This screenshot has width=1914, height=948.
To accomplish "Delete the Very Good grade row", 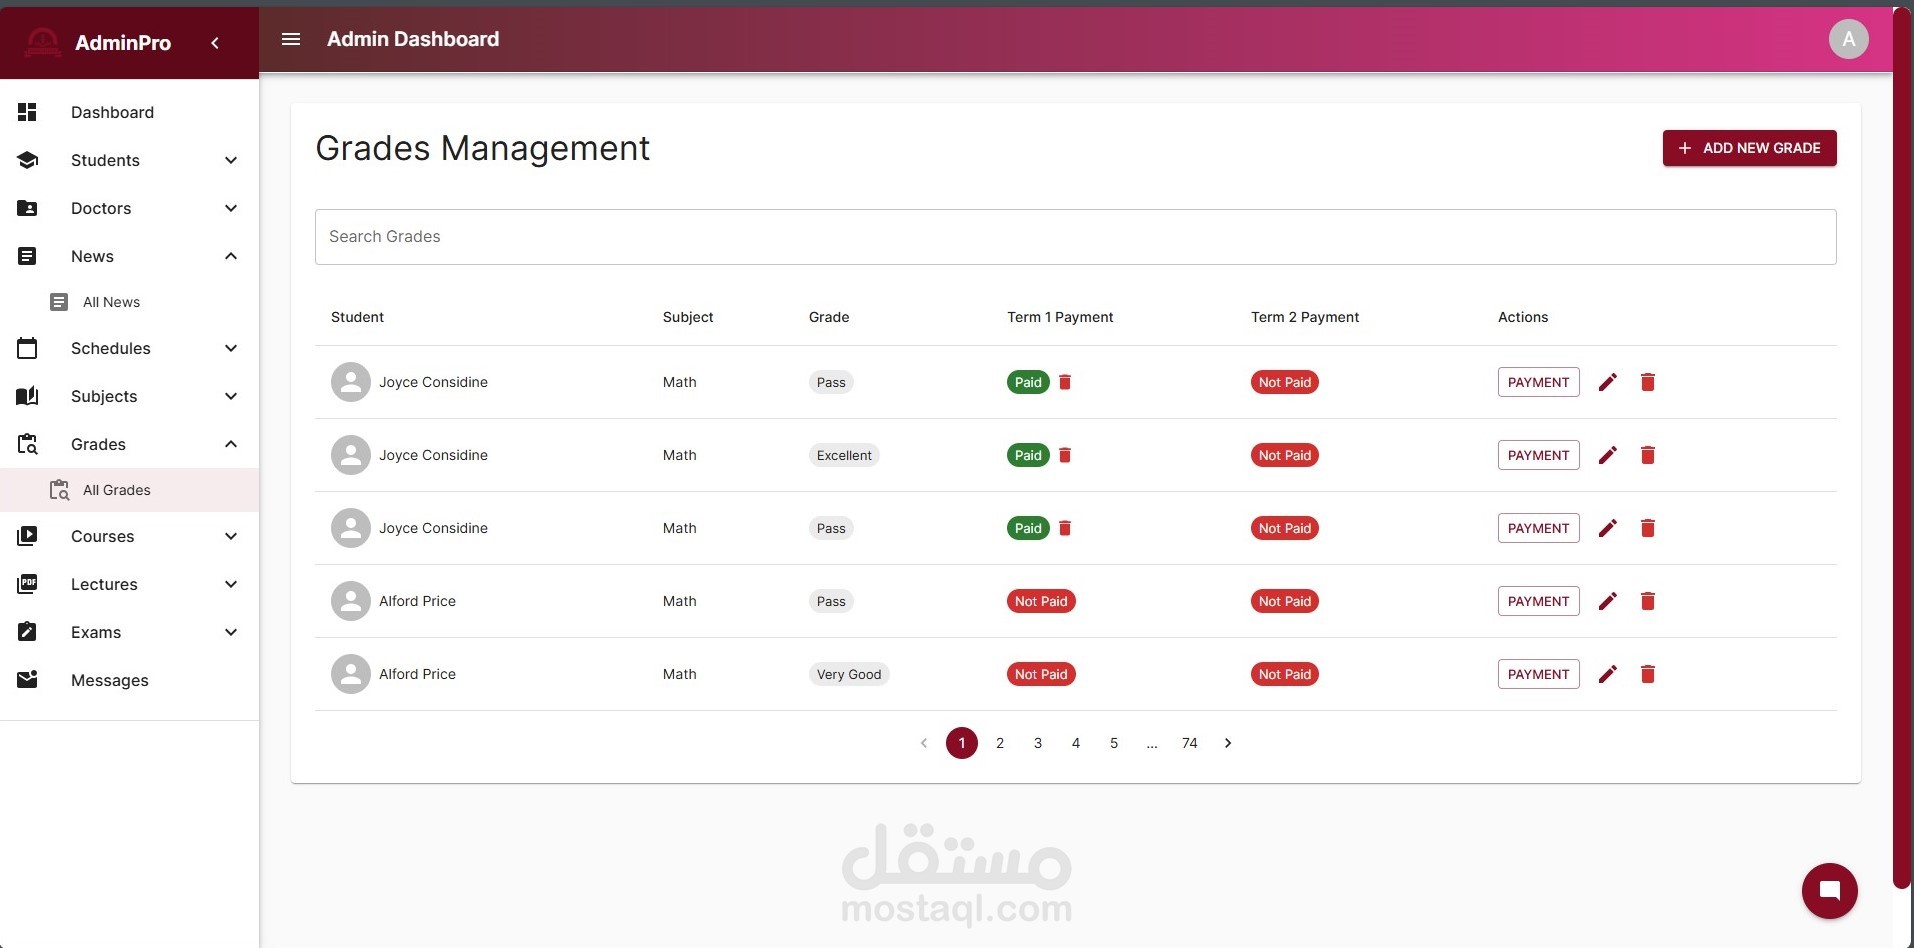I will tap(1648, 674).
